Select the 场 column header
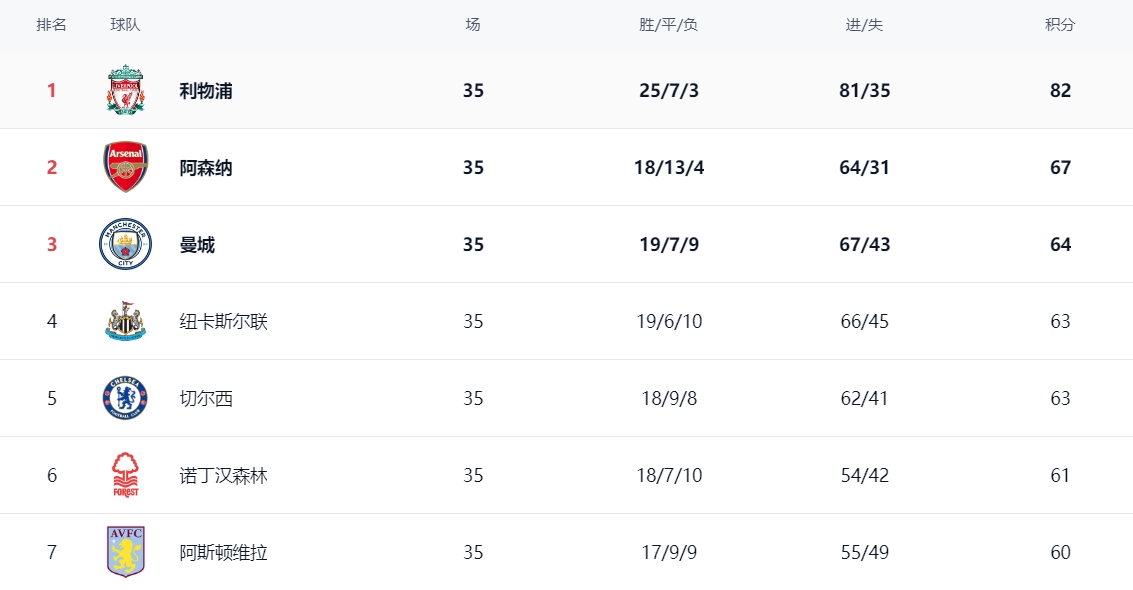This screenshot has height=590, width=1133. click(473, 25)
